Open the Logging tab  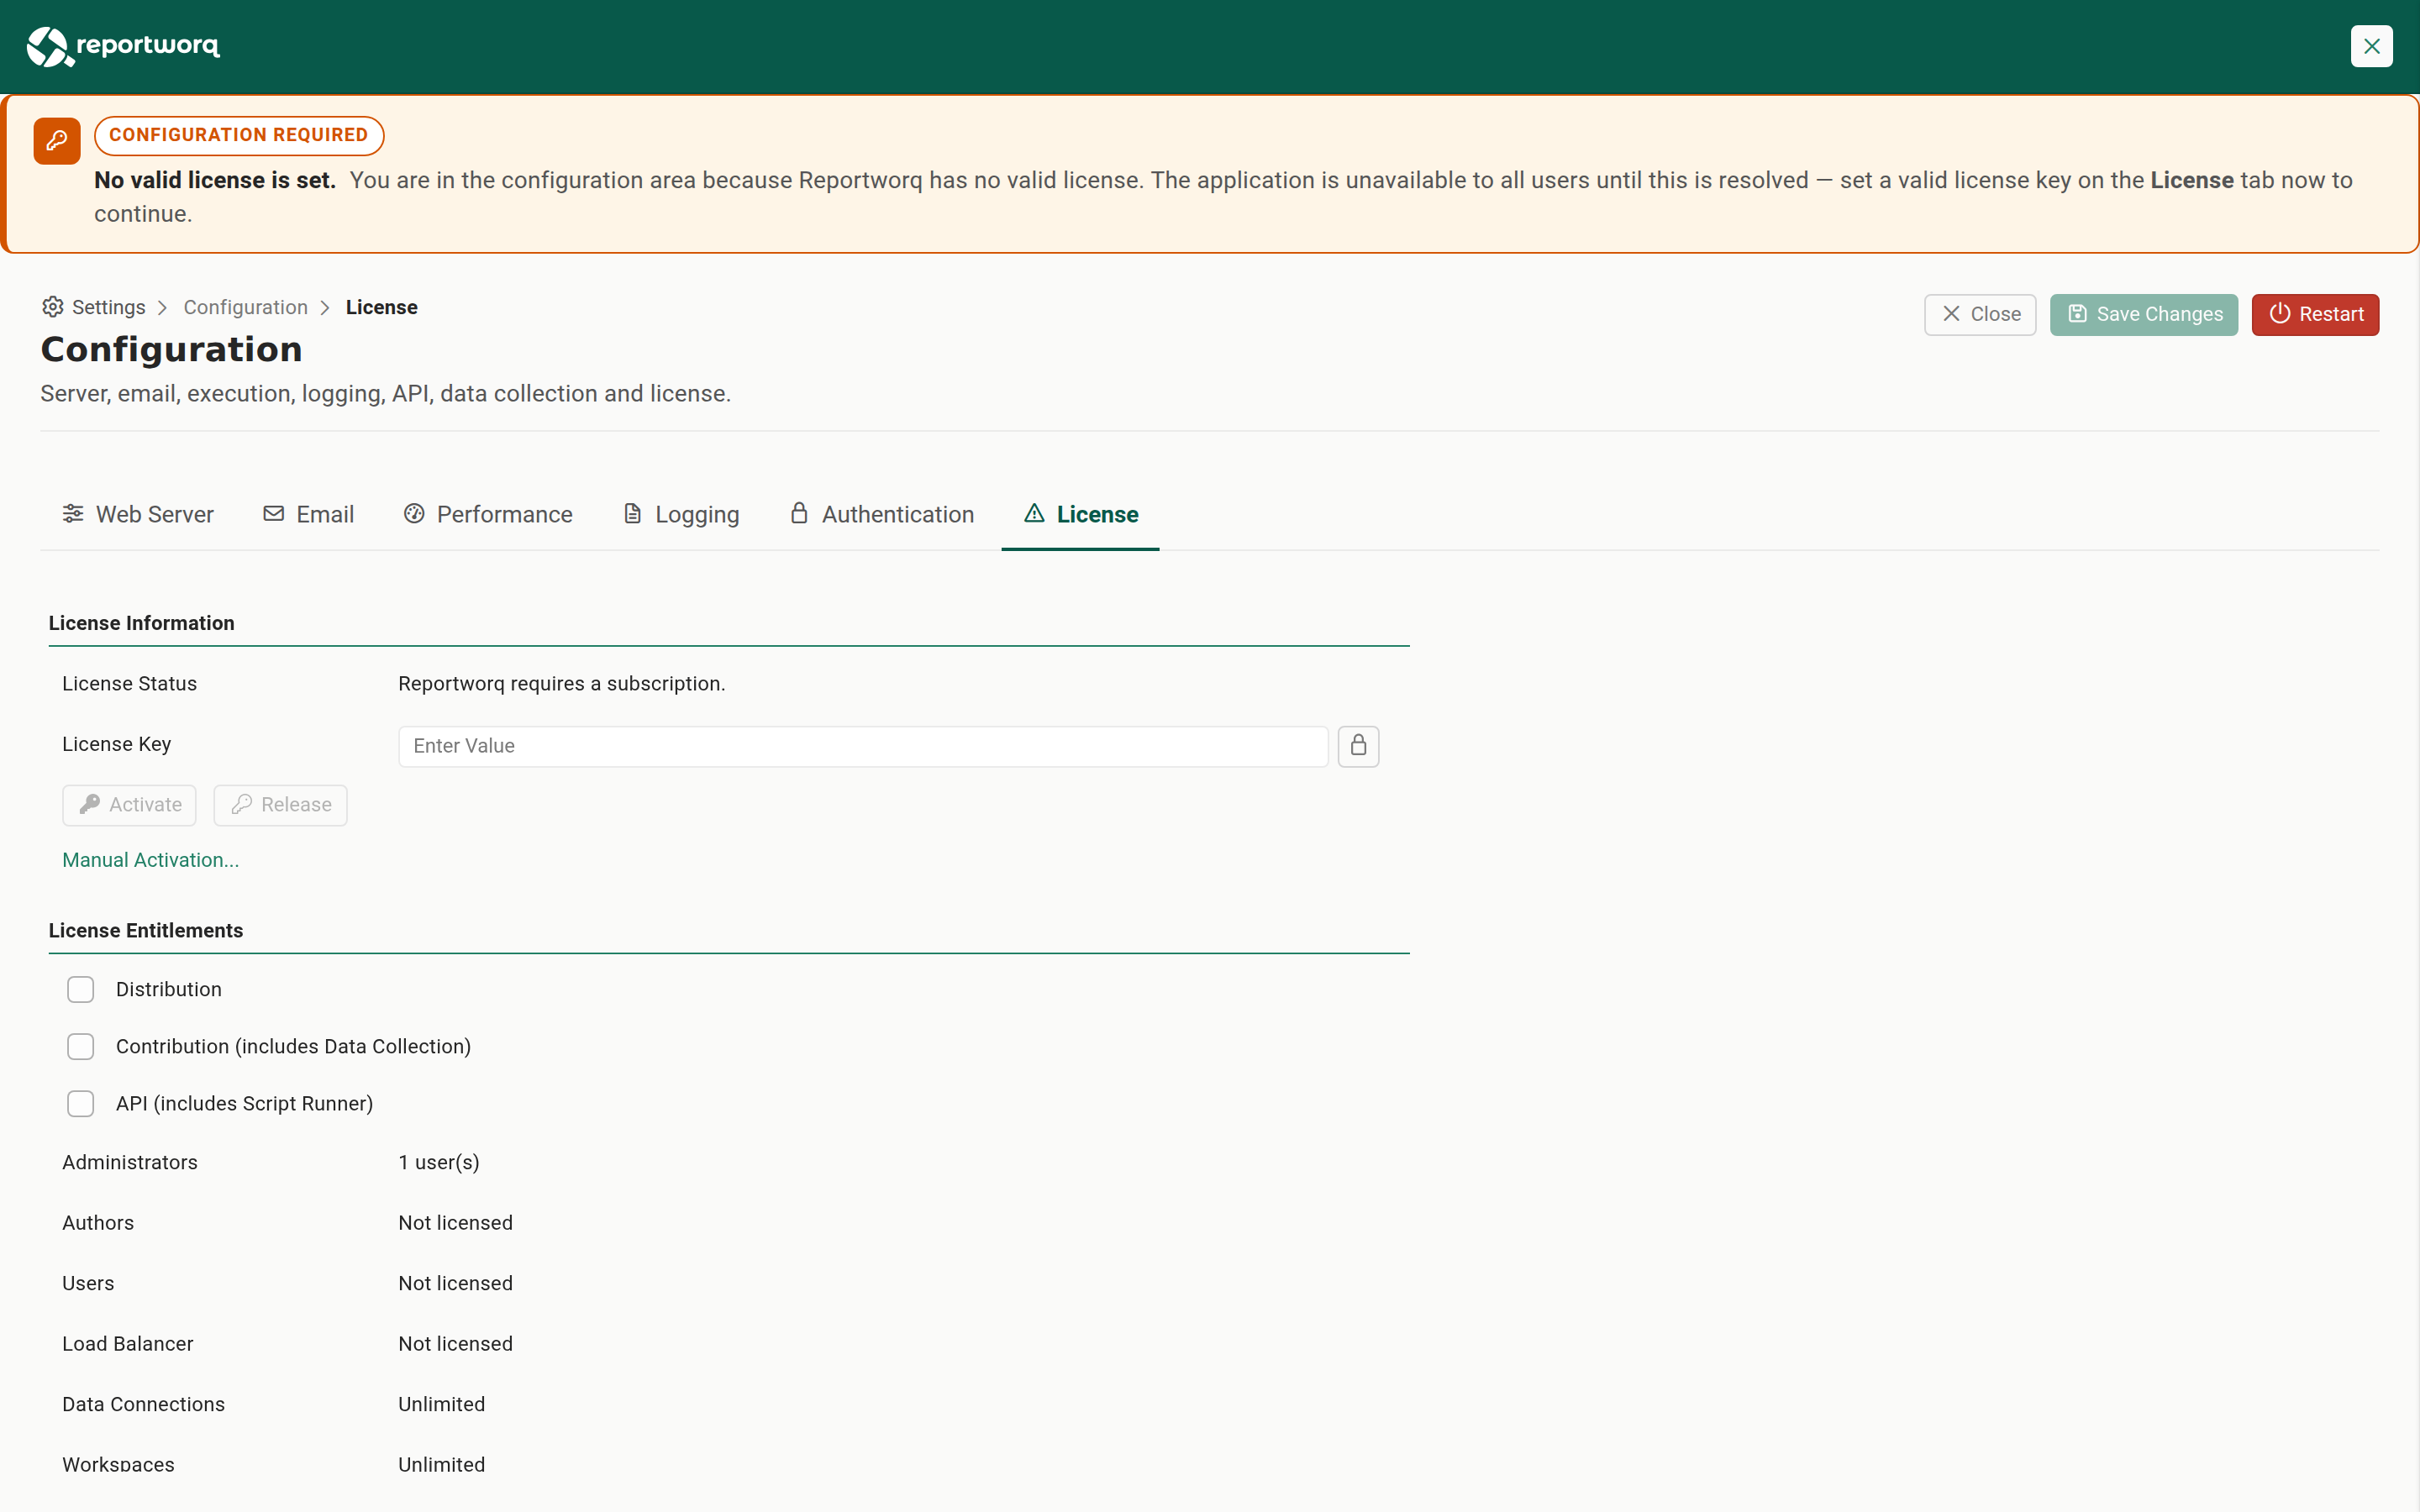coord(681,514)
